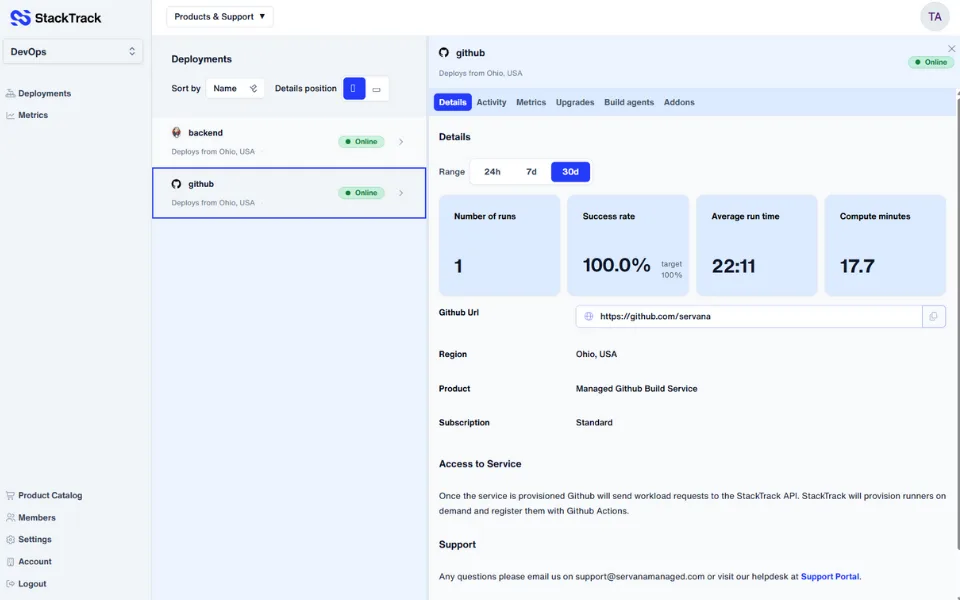Select the 7d range option
The image size is (960, 600).
click(x=531, y=171)
